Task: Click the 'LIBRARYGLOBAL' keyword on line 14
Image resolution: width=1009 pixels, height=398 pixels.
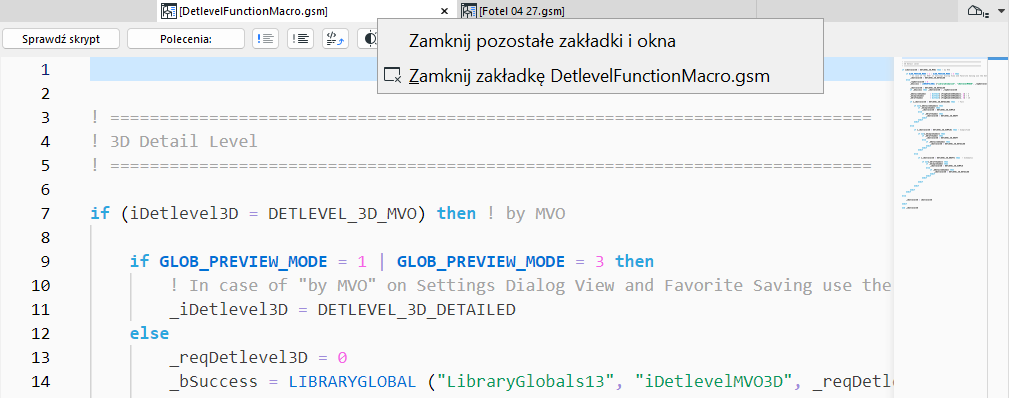Action: 353,381
